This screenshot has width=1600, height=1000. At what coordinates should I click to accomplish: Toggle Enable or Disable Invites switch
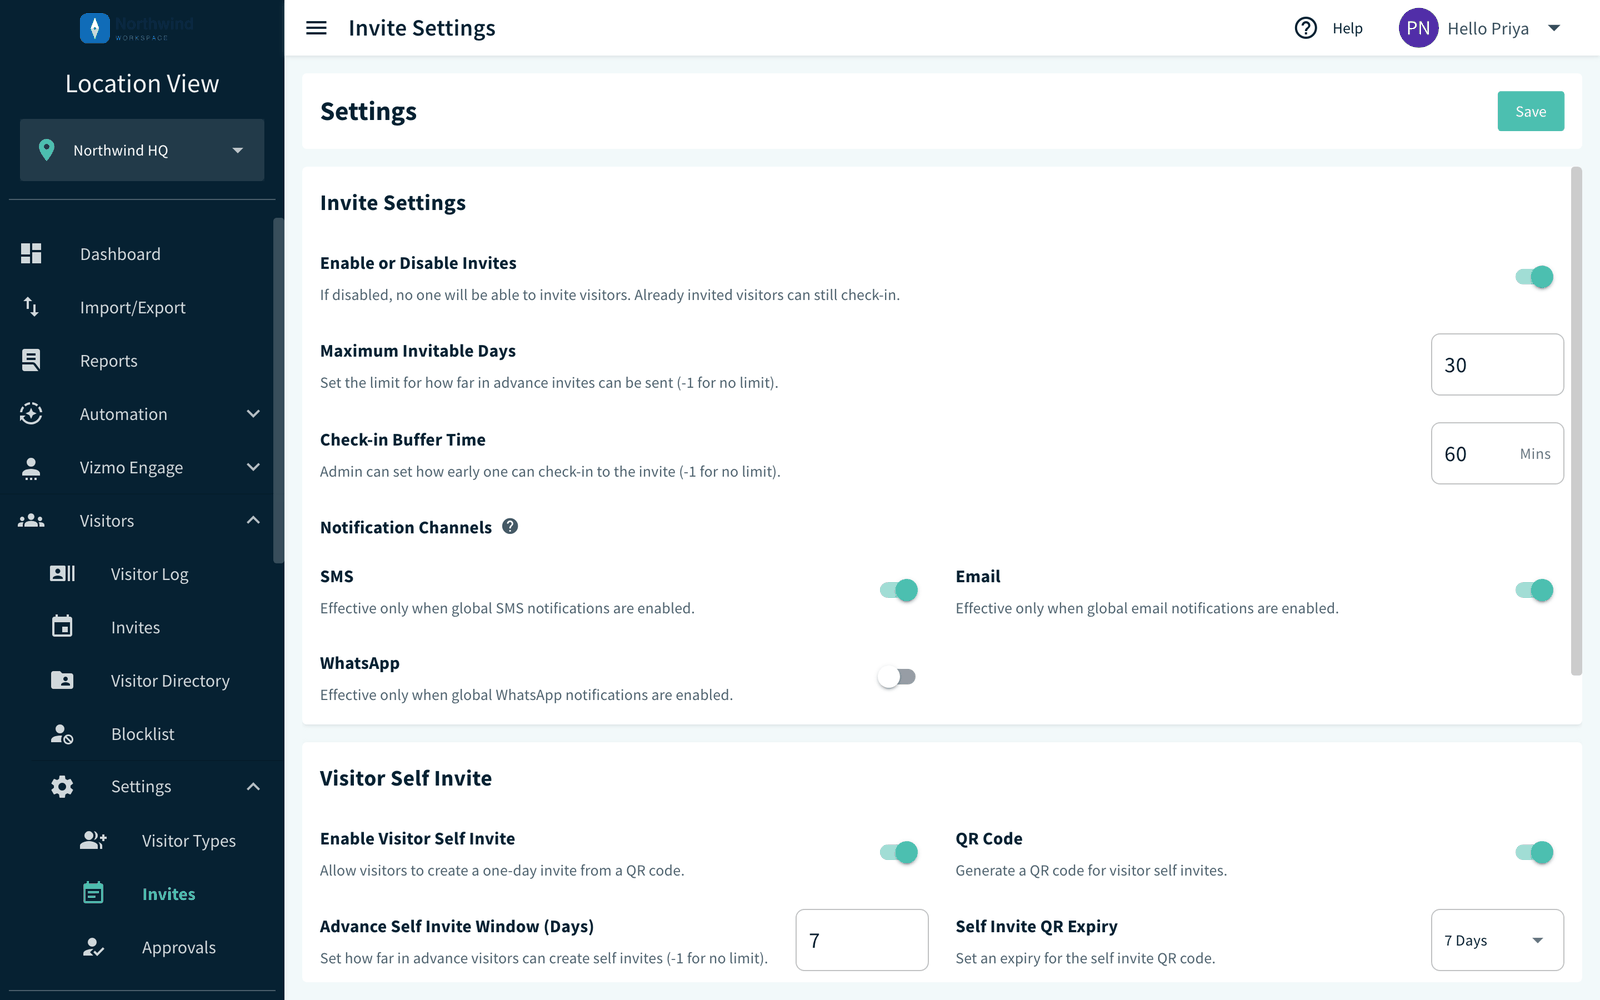[1534, 277]
